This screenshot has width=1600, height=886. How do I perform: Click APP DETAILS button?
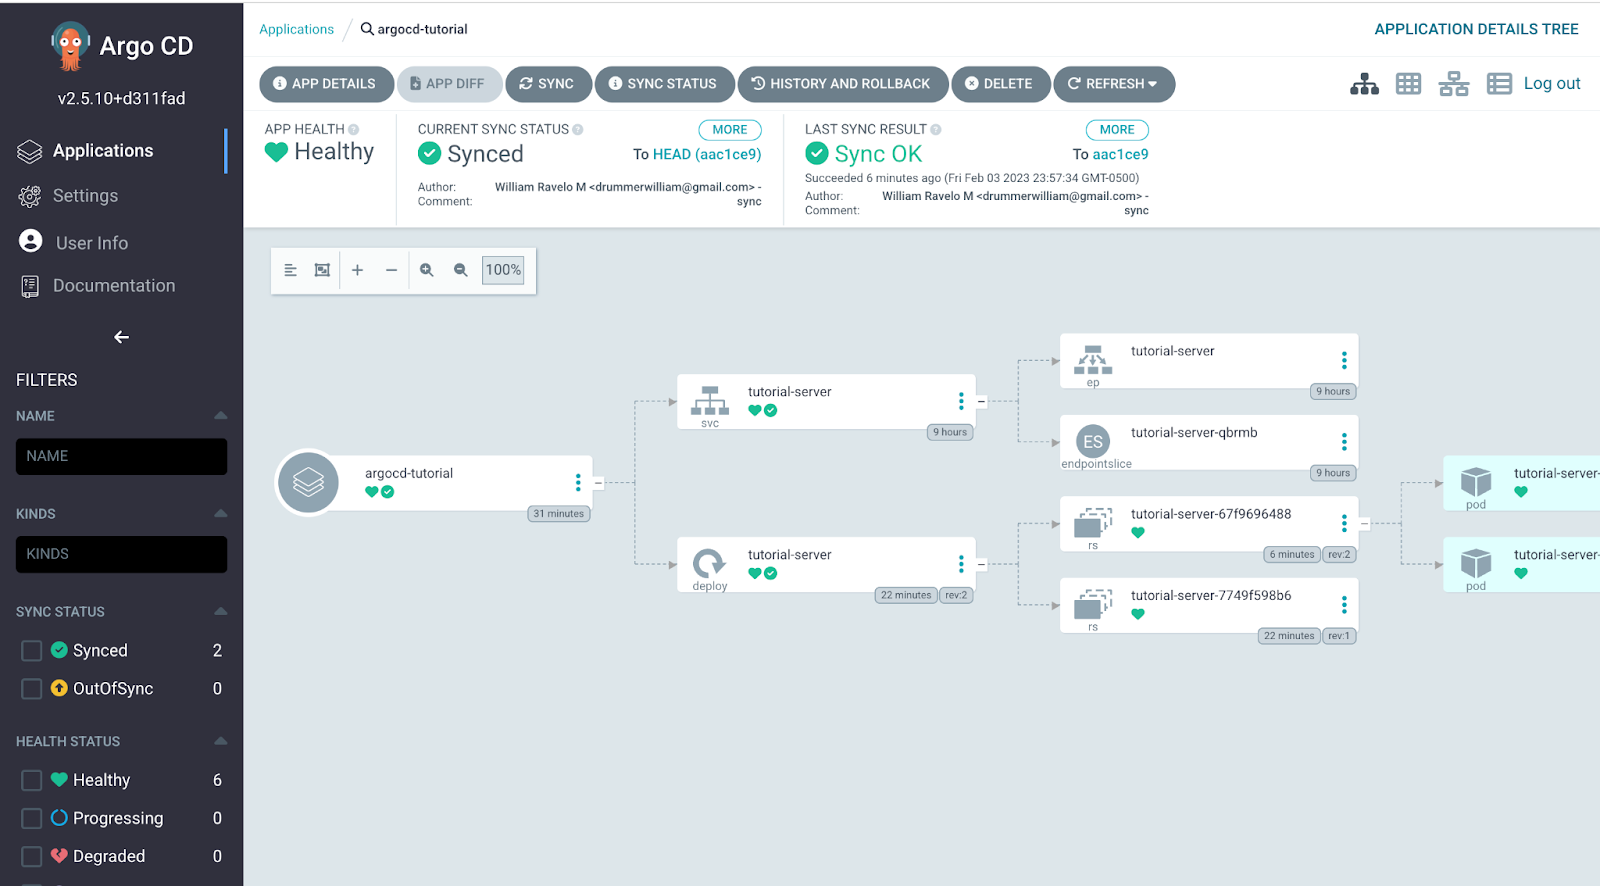325,84
